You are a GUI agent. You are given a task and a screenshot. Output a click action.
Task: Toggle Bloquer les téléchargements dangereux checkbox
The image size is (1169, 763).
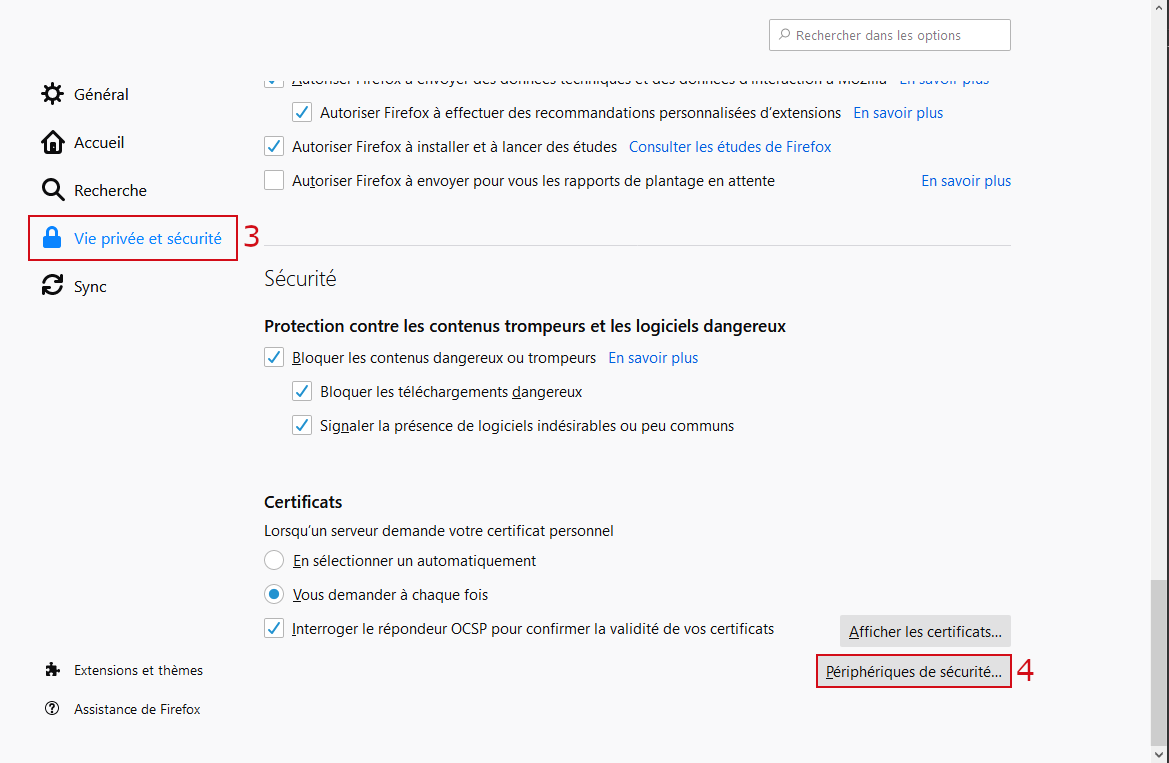point(302,391)
